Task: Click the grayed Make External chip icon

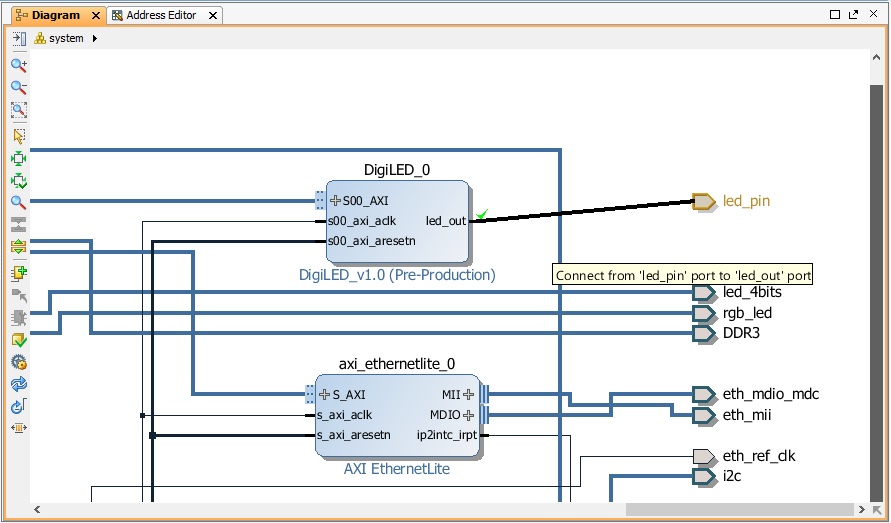Action: tap(19, 317)
